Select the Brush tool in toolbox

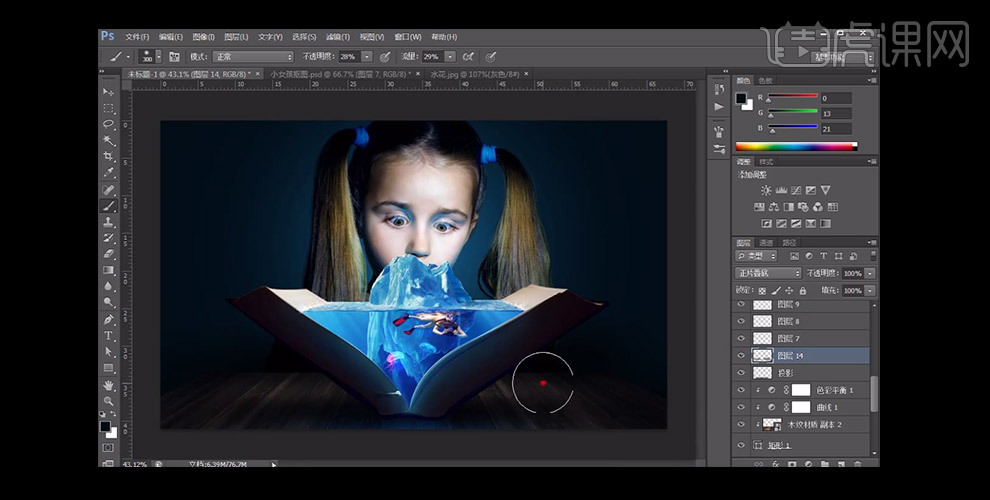[x=109, y=206]
